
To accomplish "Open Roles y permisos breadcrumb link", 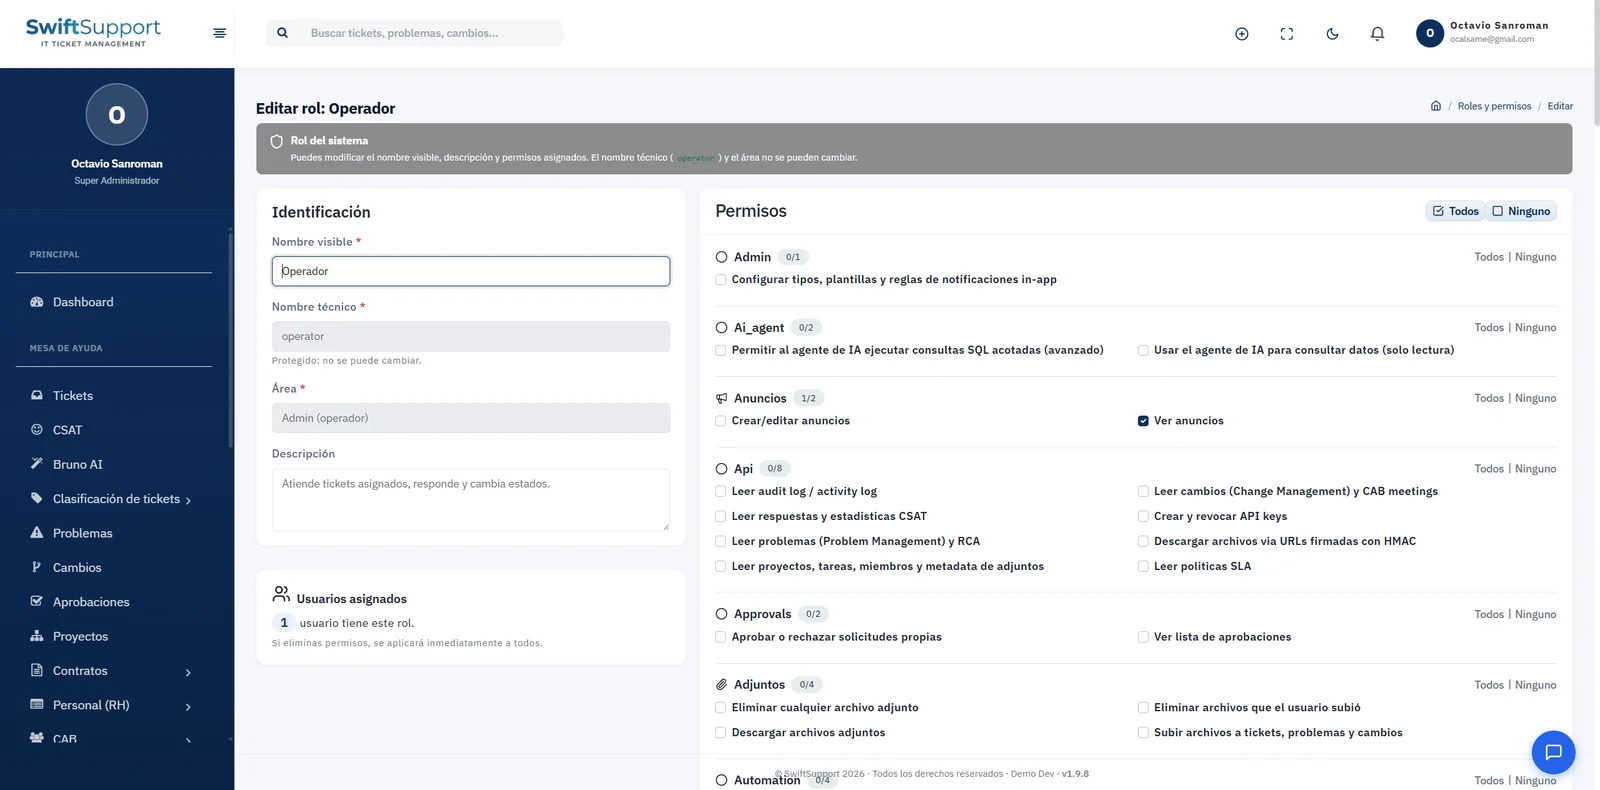I will coord(1494,106).
